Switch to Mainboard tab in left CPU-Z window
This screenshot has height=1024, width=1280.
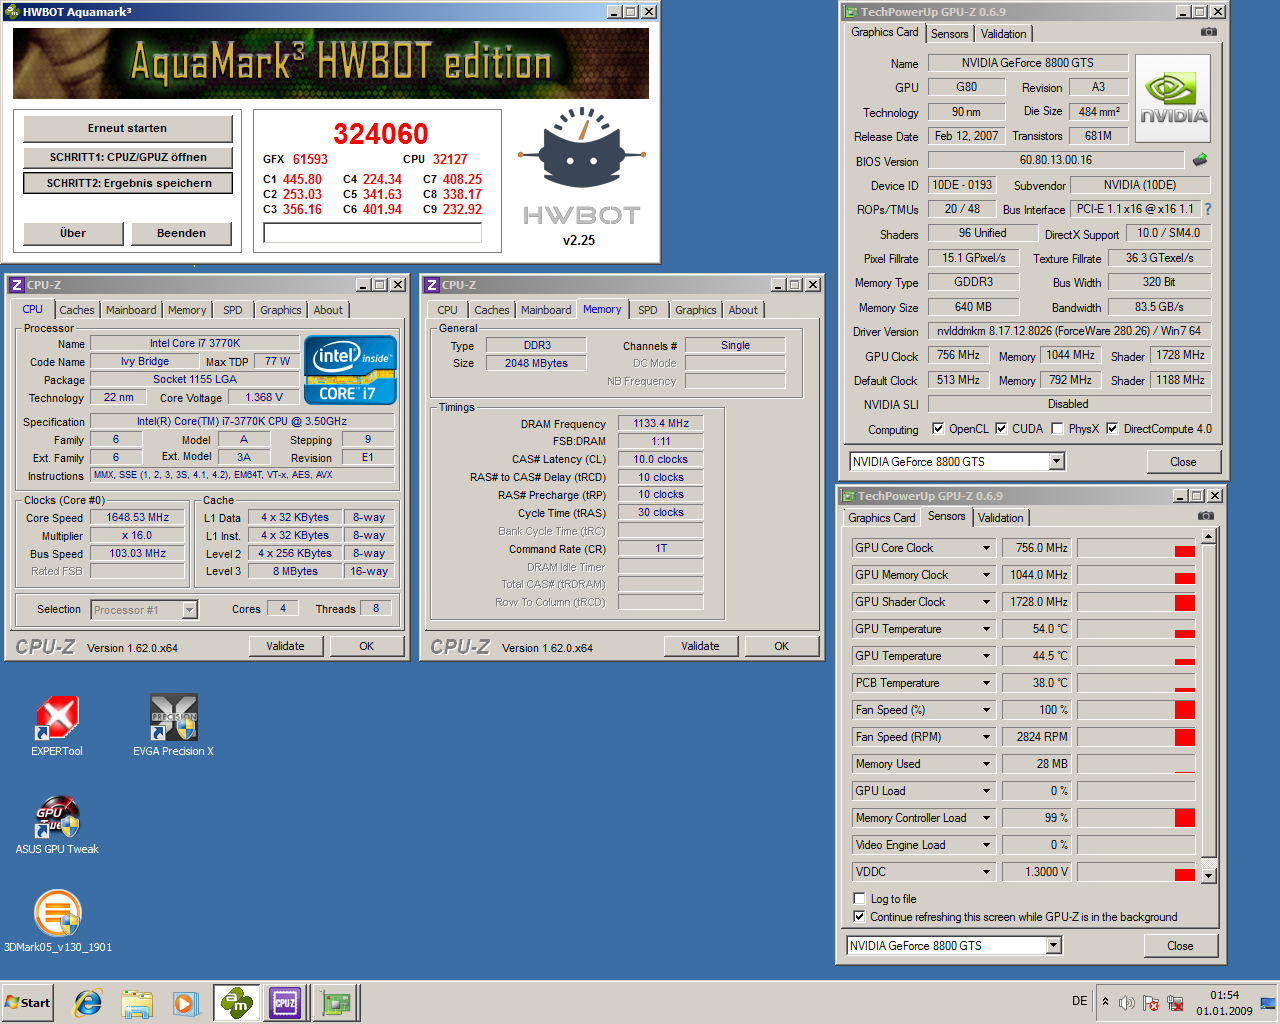click(x=131, y=310)
